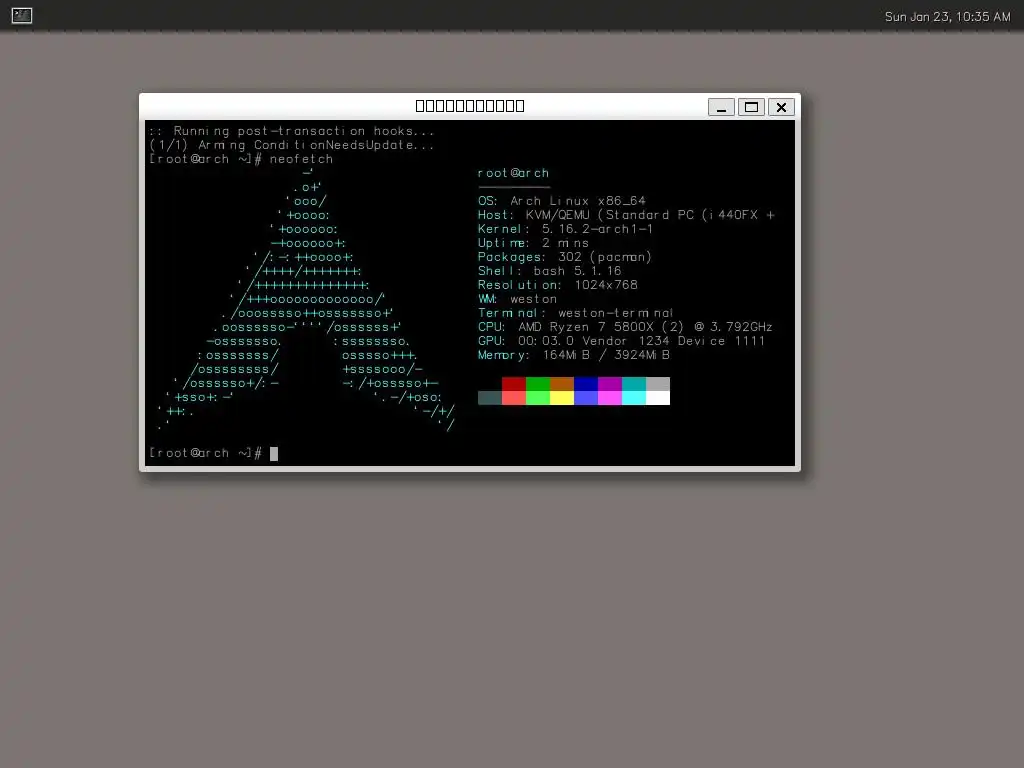This screenshot has width=1024, height=768.
Task: Click the yellow color block in neofetch
Action: point(562,398)
